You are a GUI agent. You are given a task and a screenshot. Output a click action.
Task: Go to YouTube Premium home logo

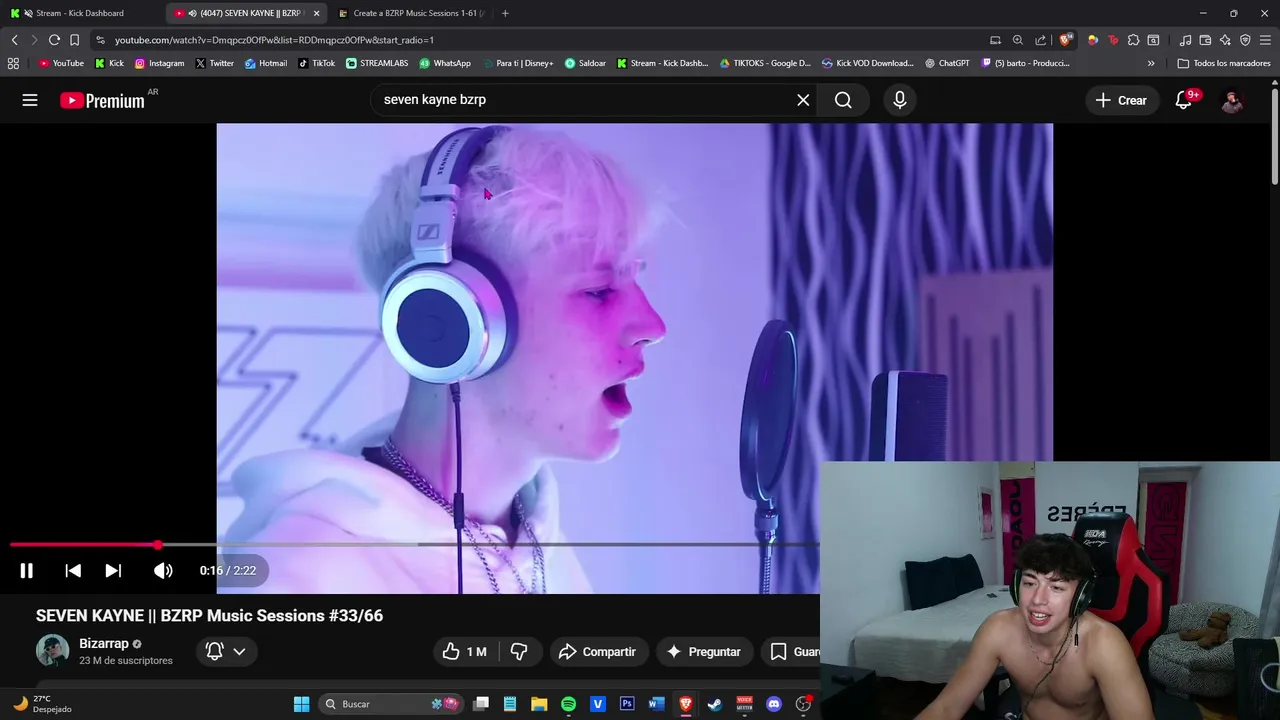coord(102,100)
